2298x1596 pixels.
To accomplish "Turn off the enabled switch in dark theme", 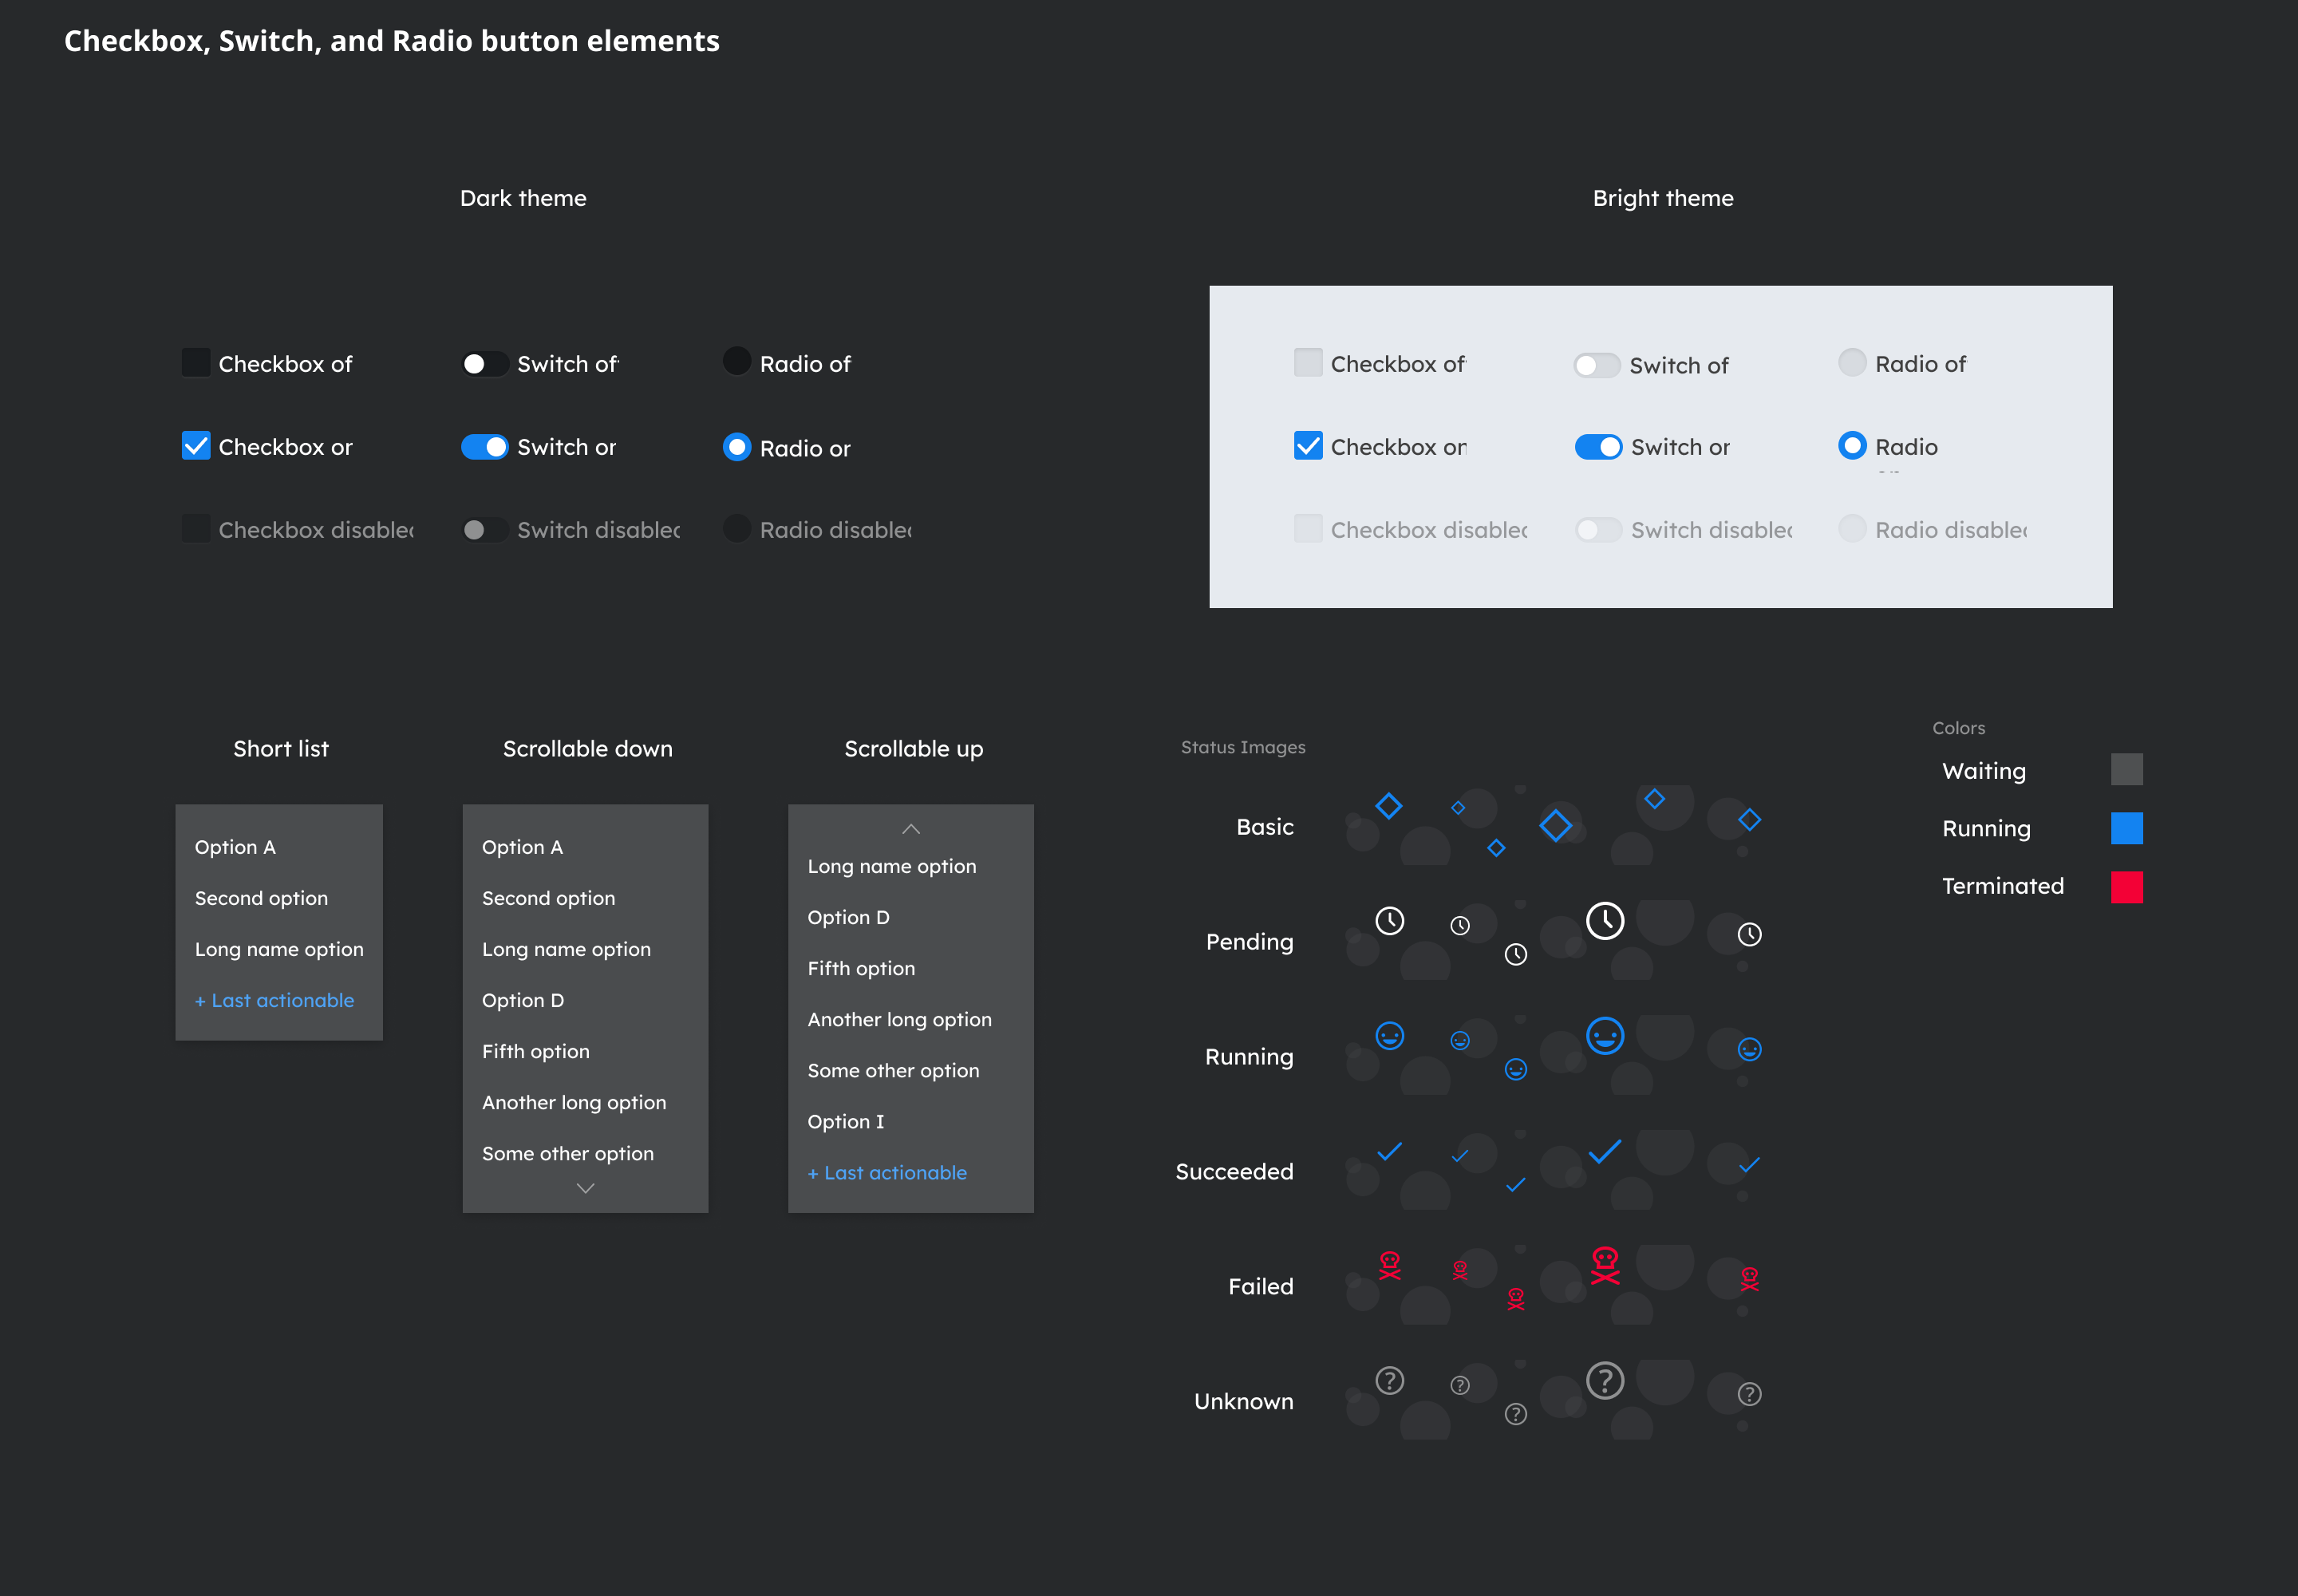I will [484, 447].
